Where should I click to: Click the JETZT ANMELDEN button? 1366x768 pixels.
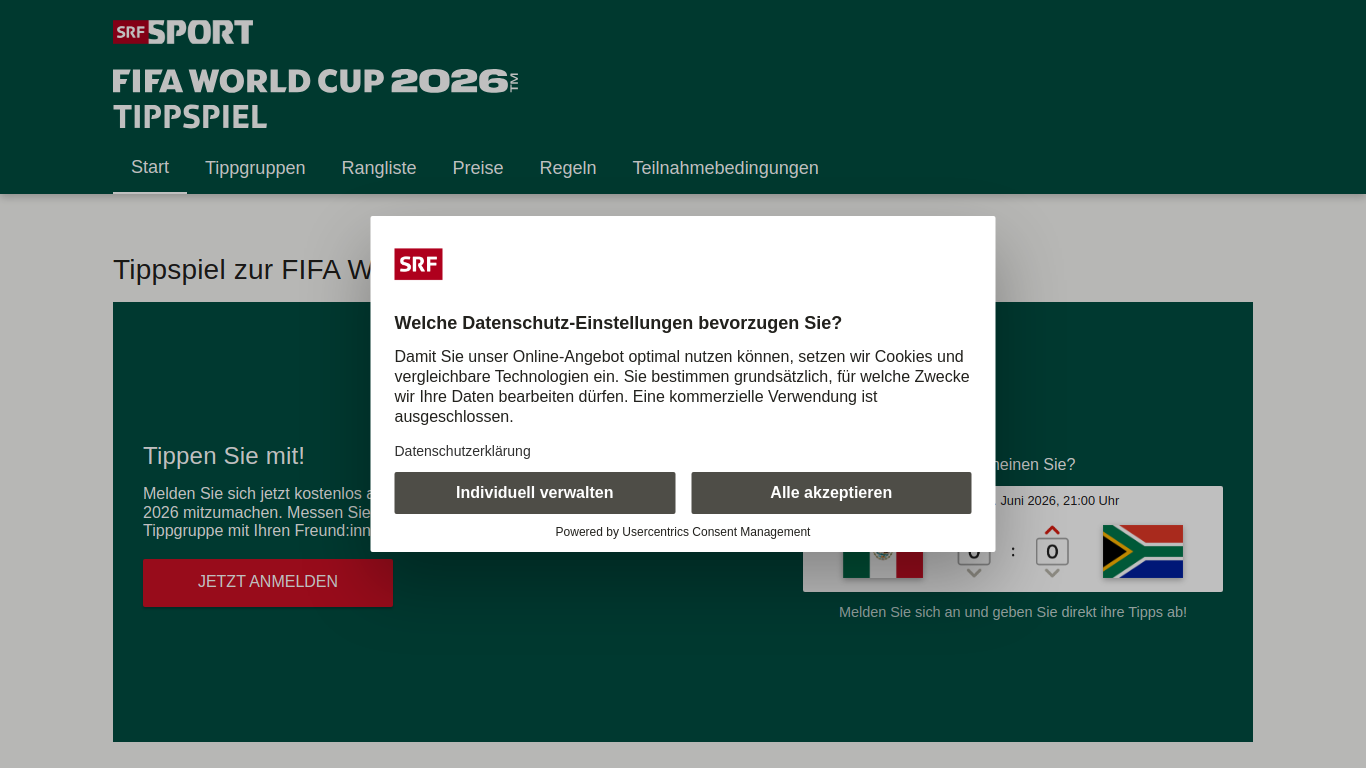[268, 582]
